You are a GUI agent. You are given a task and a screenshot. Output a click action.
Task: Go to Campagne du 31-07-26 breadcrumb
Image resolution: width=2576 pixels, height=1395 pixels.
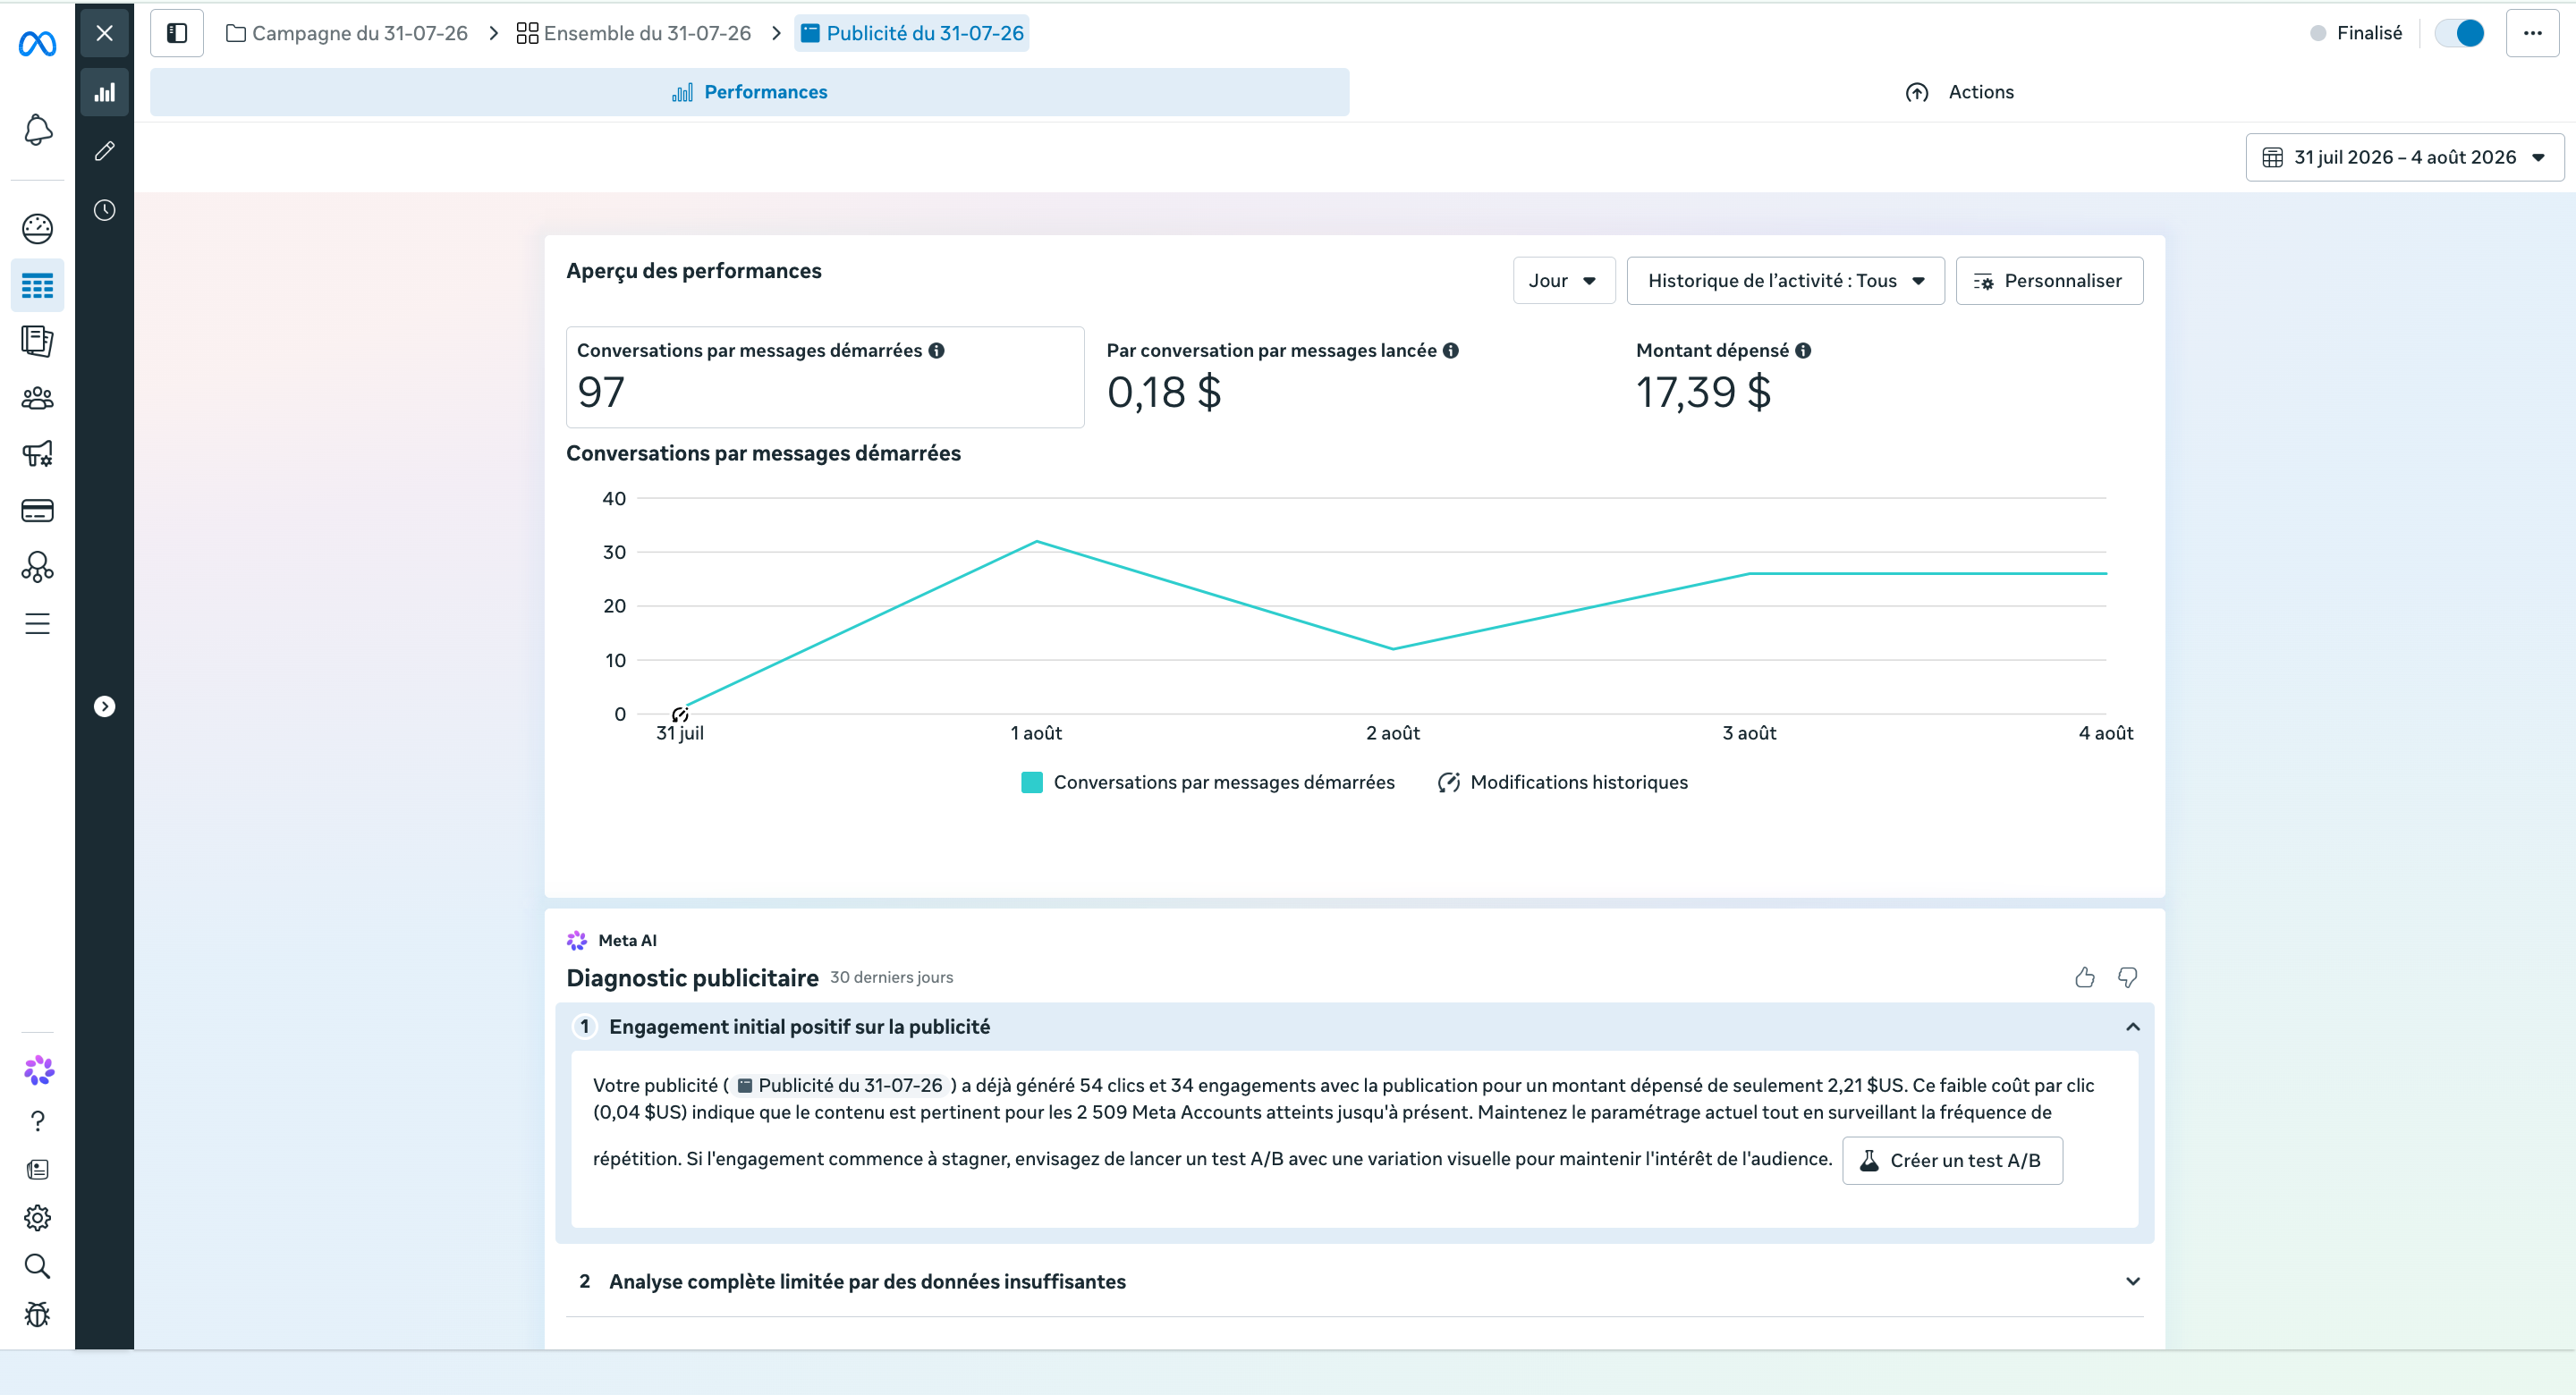(x=347, y=33)
